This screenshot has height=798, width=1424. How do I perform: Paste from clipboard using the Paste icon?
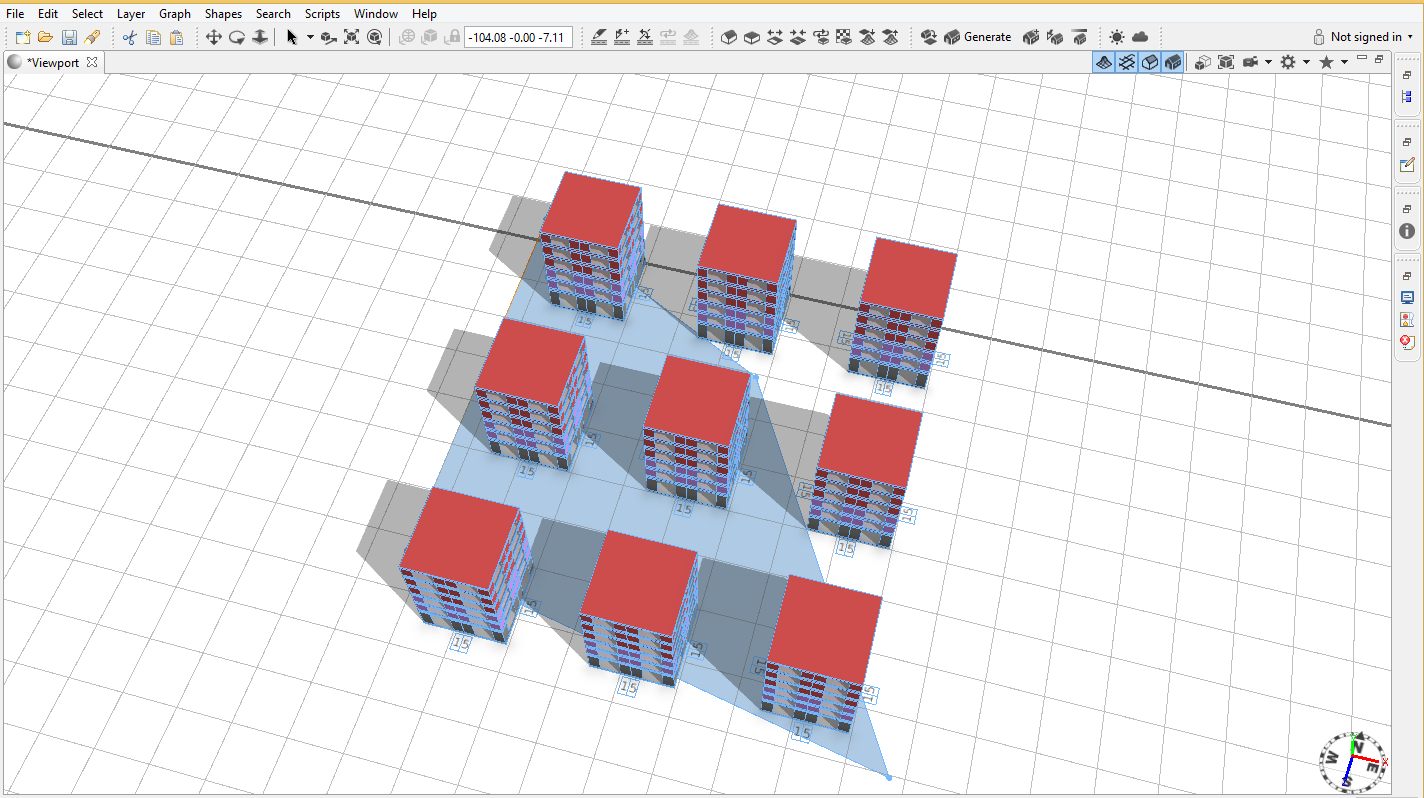coord(177,37)
